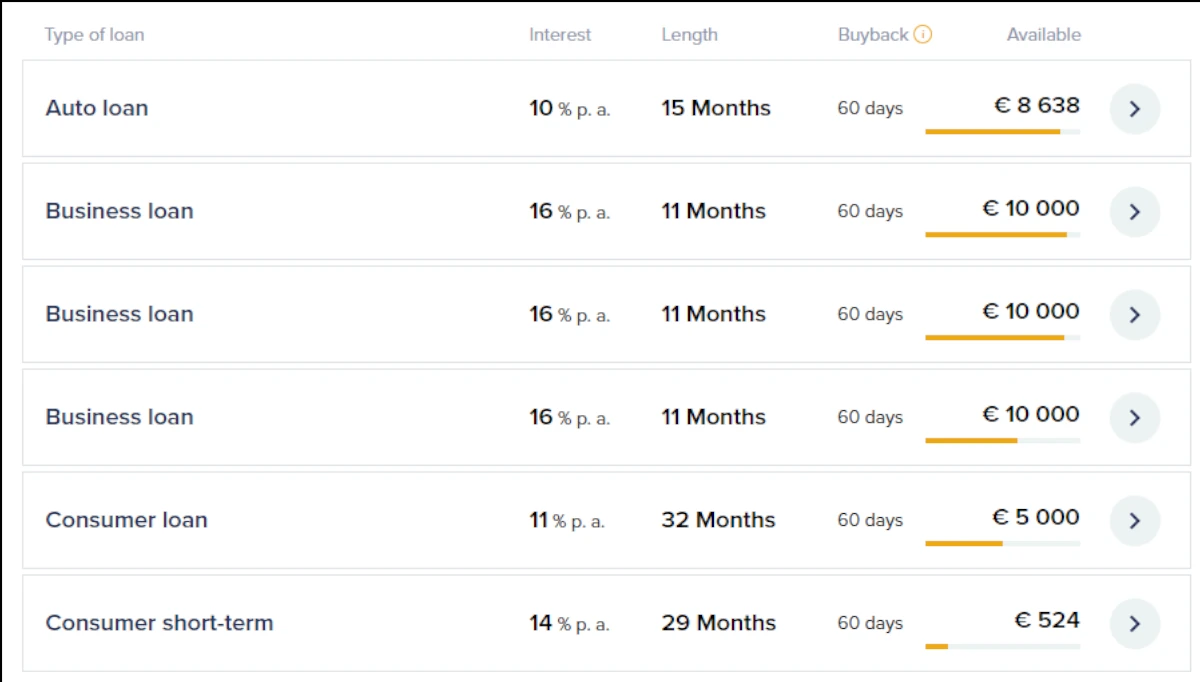Click arrow on third Business loan row
Screen dimensions: 1200x682
(x=1135, y=418)
